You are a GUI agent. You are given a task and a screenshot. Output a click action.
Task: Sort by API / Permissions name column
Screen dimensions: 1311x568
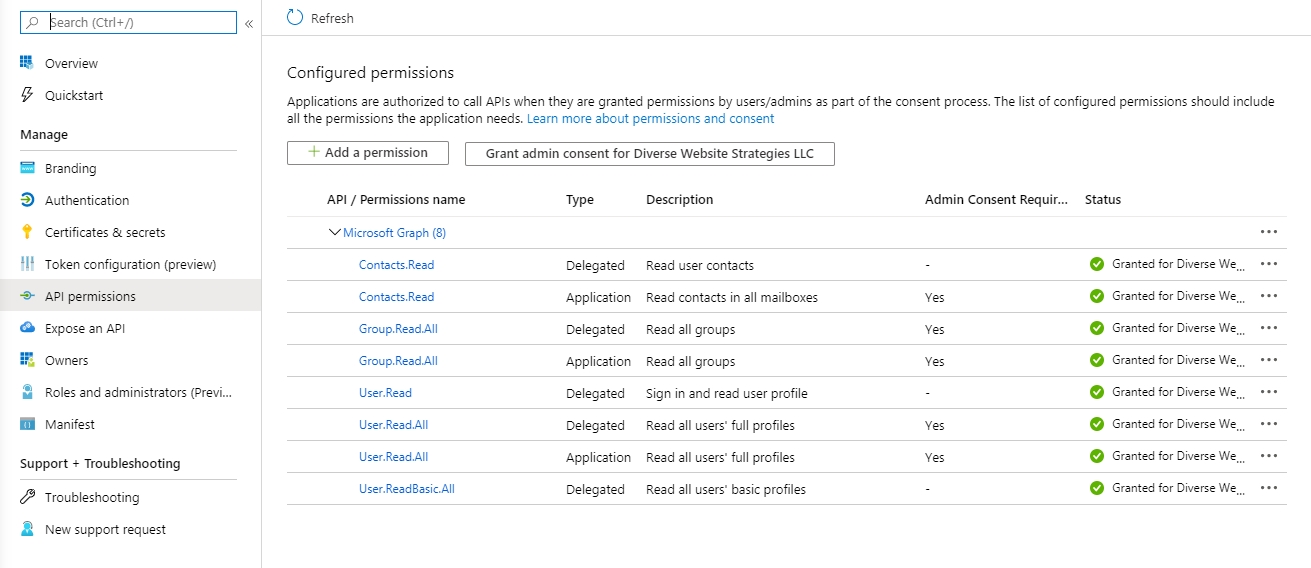tap(396, 199)
